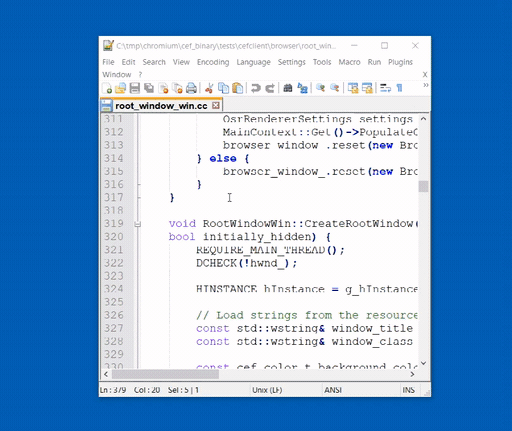Click the Notepad++ application icon in title bar

pyautogui.click(x=108, y=46)
